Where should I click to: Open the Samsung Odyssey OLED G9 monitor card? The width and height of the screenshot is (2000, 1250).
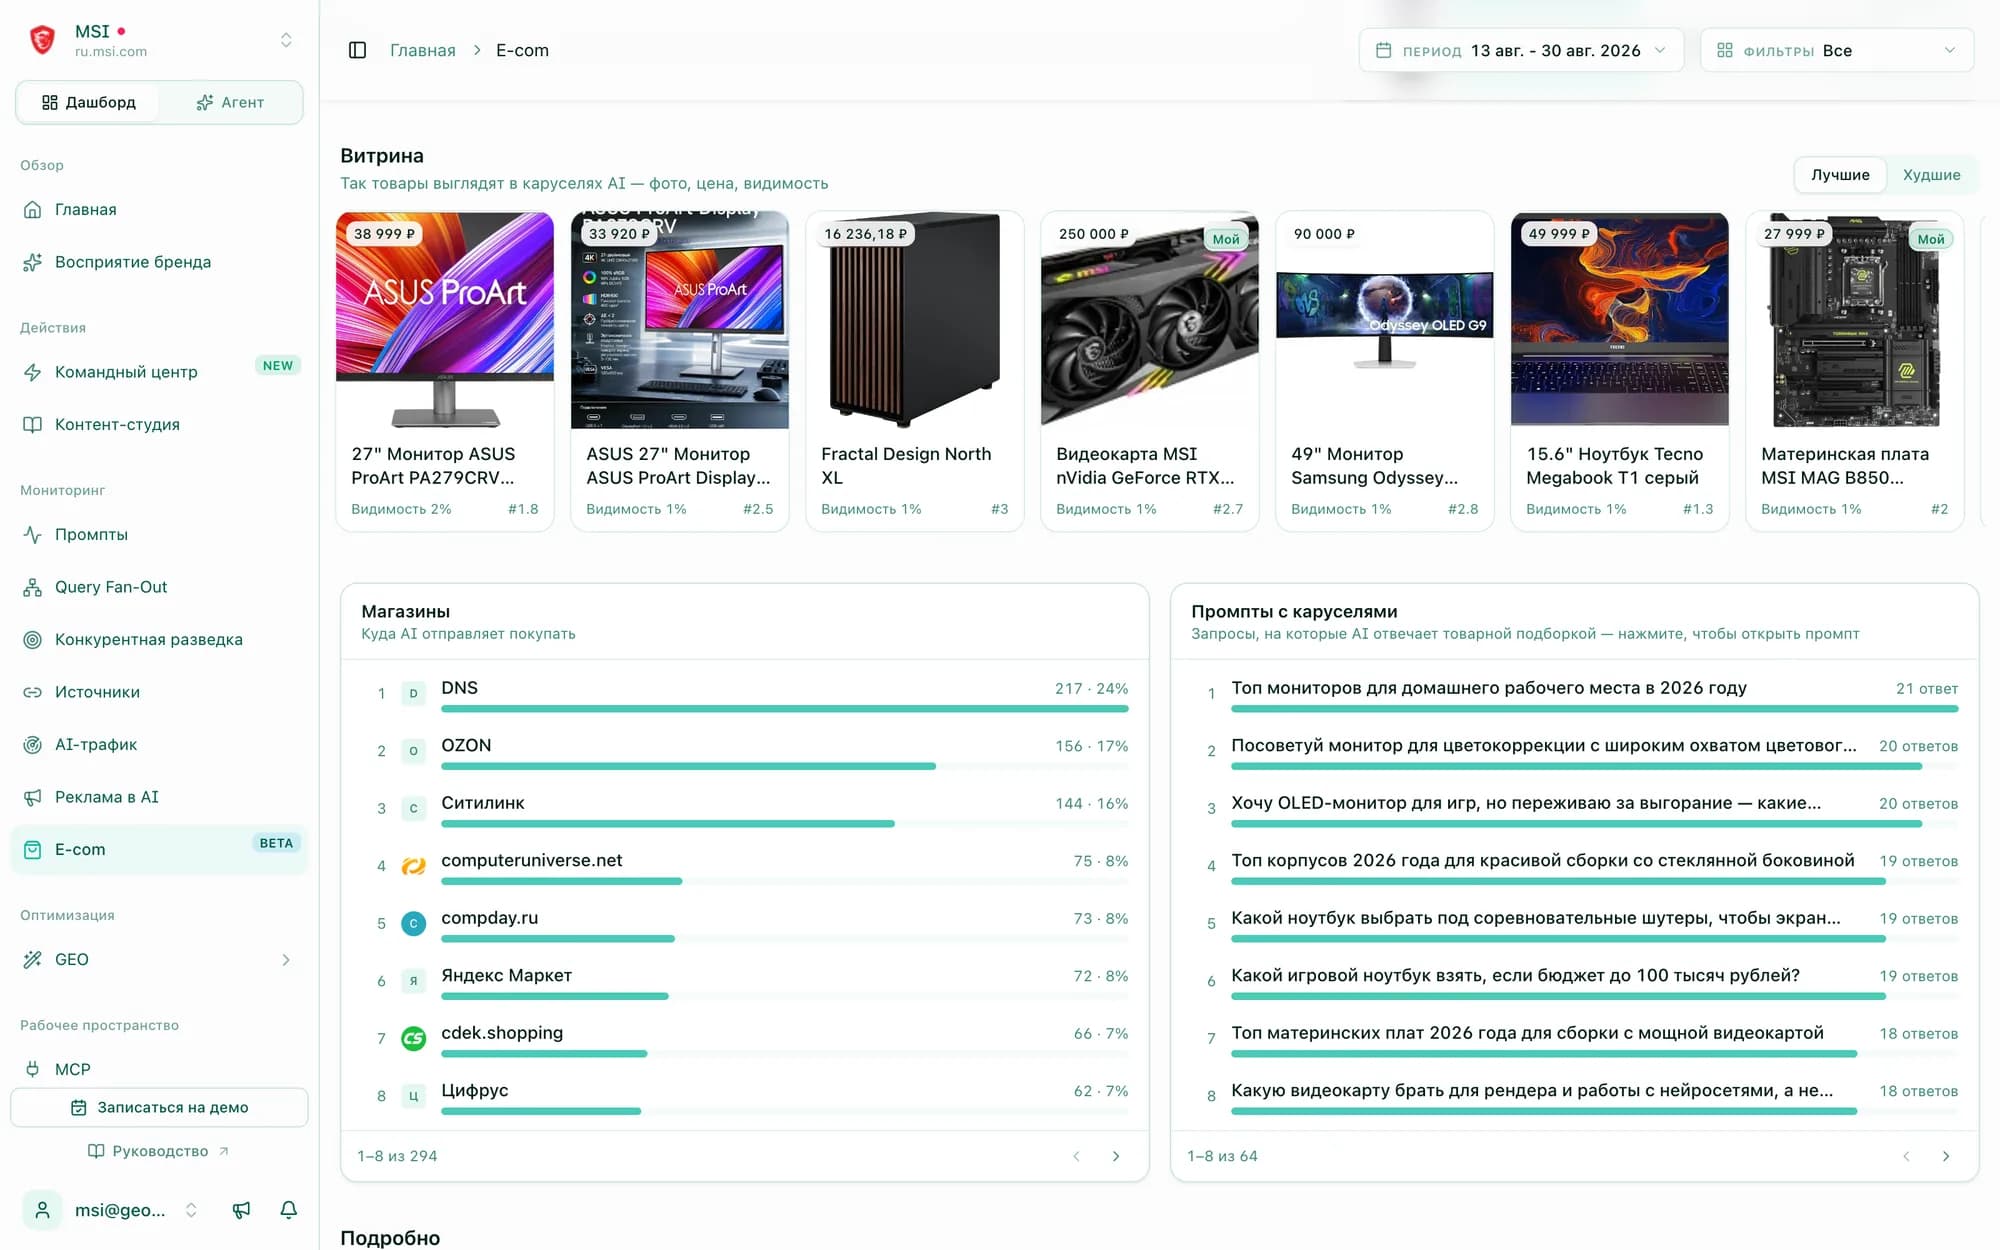tap(1385, 371)
